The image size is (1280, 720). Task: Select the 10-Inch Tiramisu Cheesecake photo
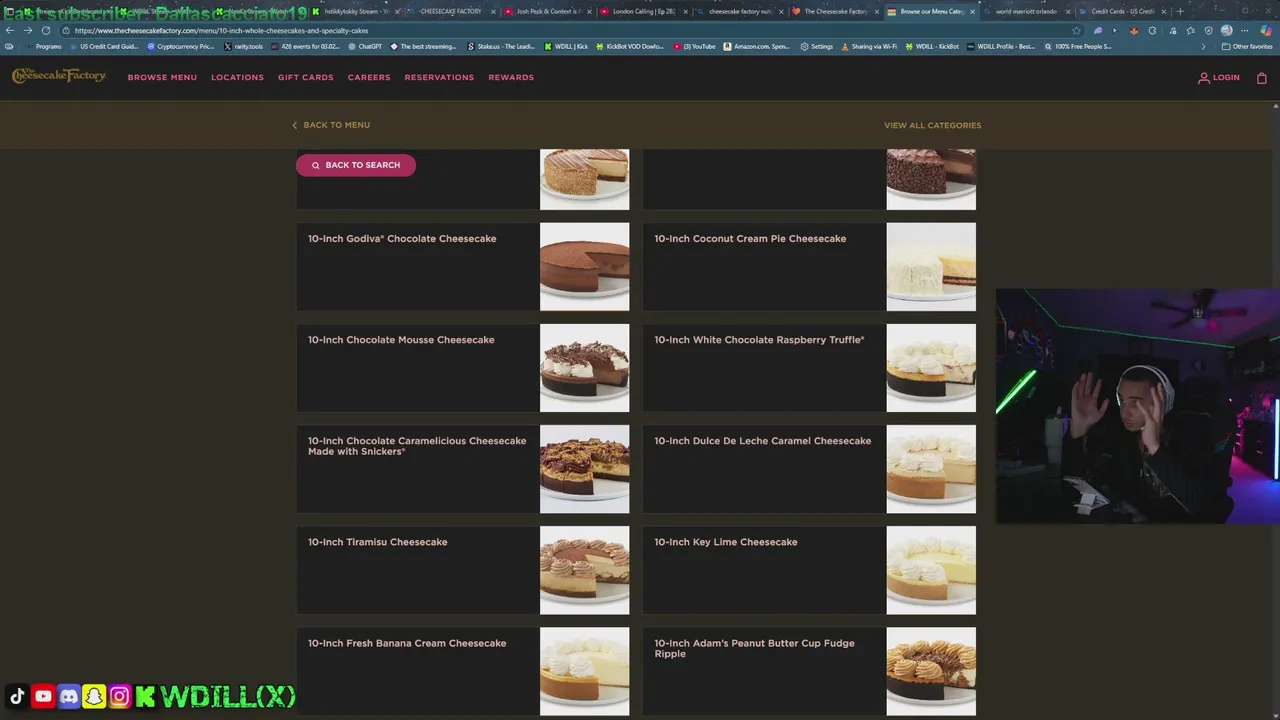(x=585, y=570)
